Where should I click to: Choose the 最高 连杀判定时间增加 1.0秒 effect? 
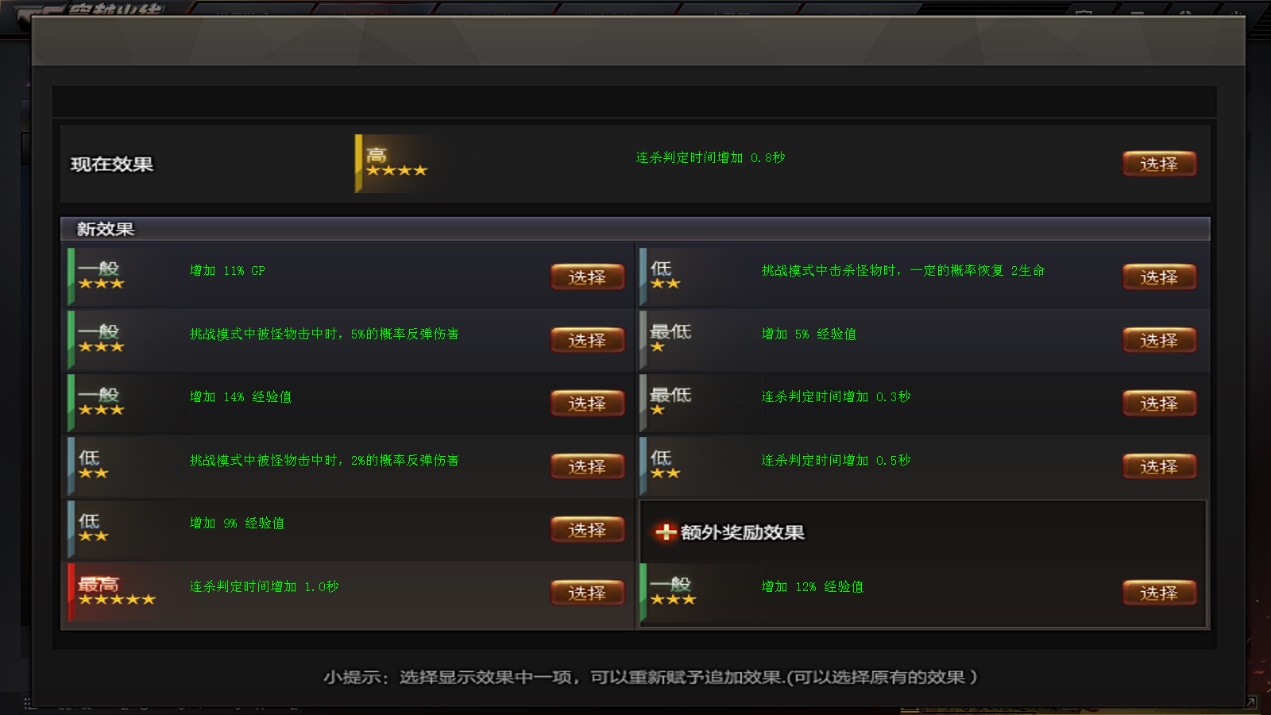pos(587,593)
